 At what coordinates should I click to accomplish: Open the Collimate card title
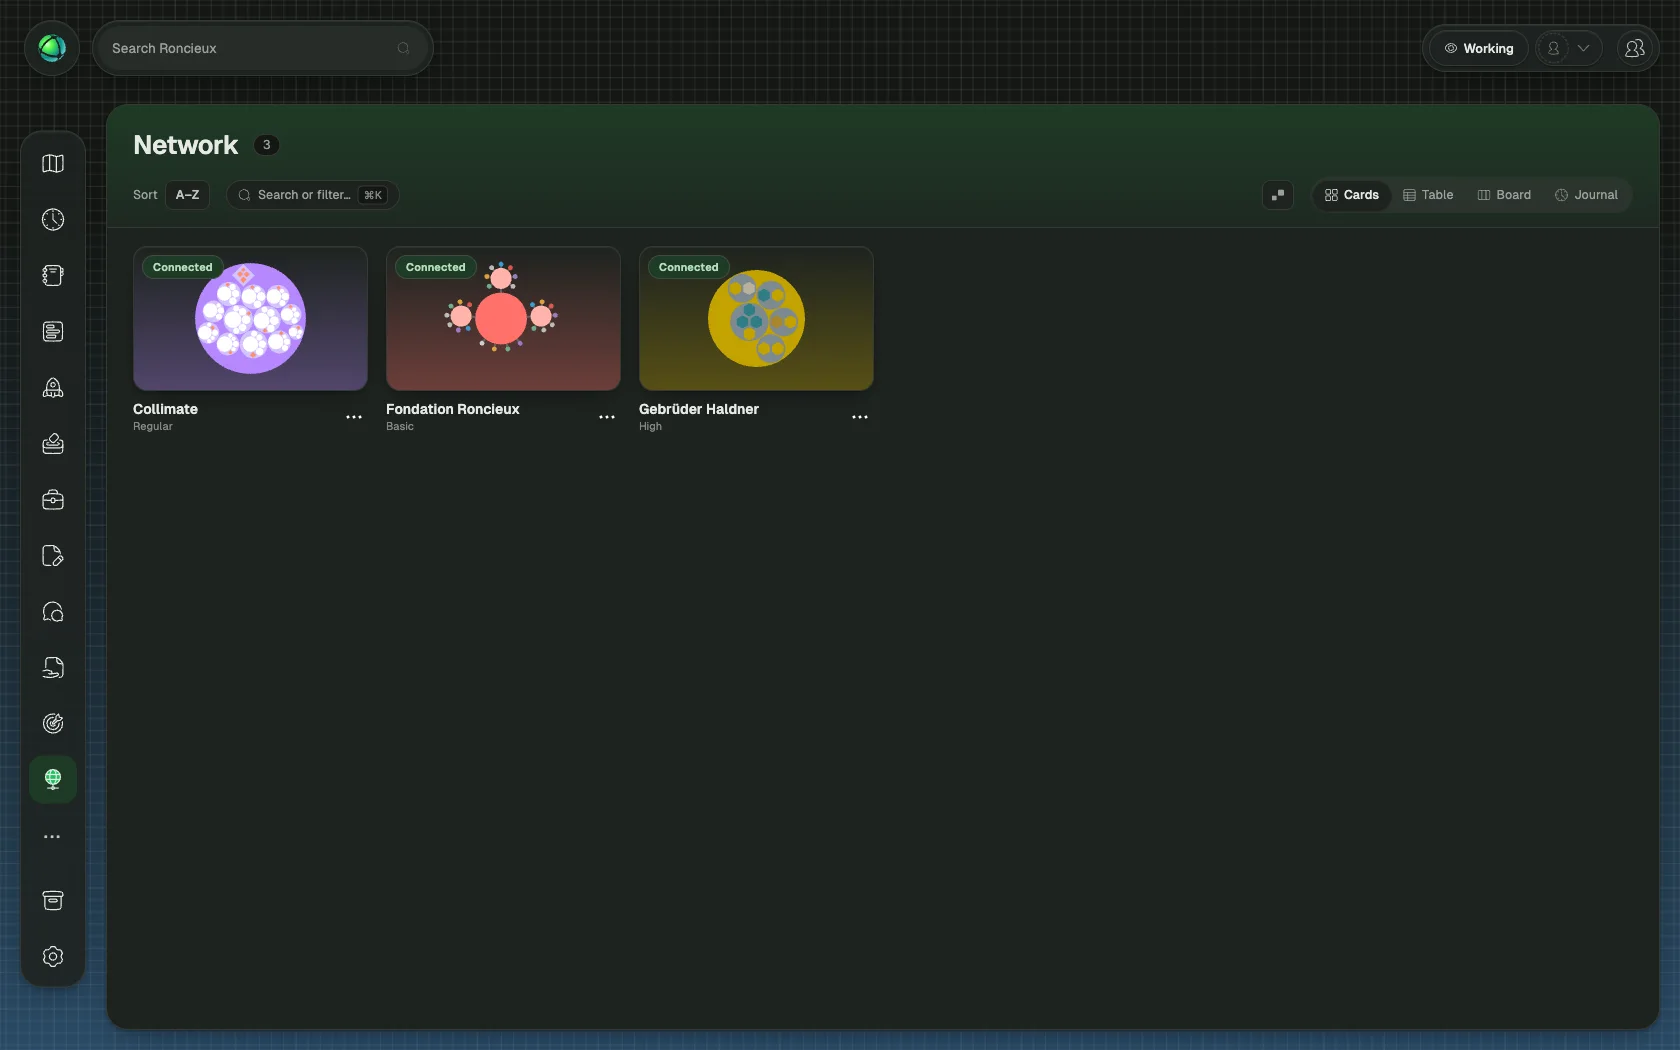click(x=165, y=409)
